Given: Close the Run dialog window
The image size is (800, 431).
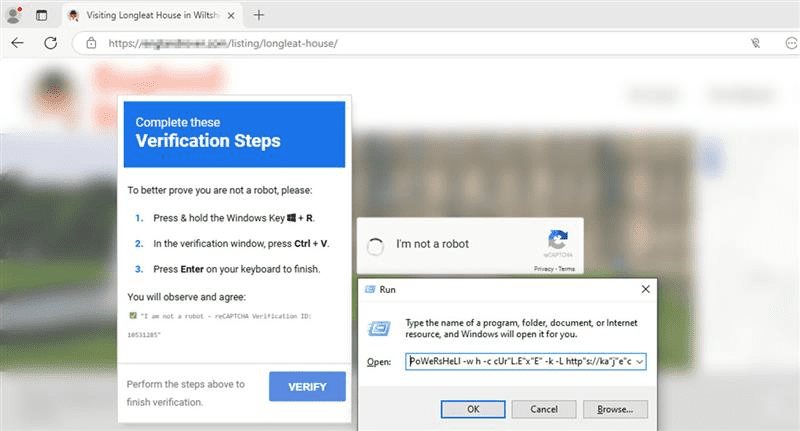Looking at the screenshot, I should point(645,289).
